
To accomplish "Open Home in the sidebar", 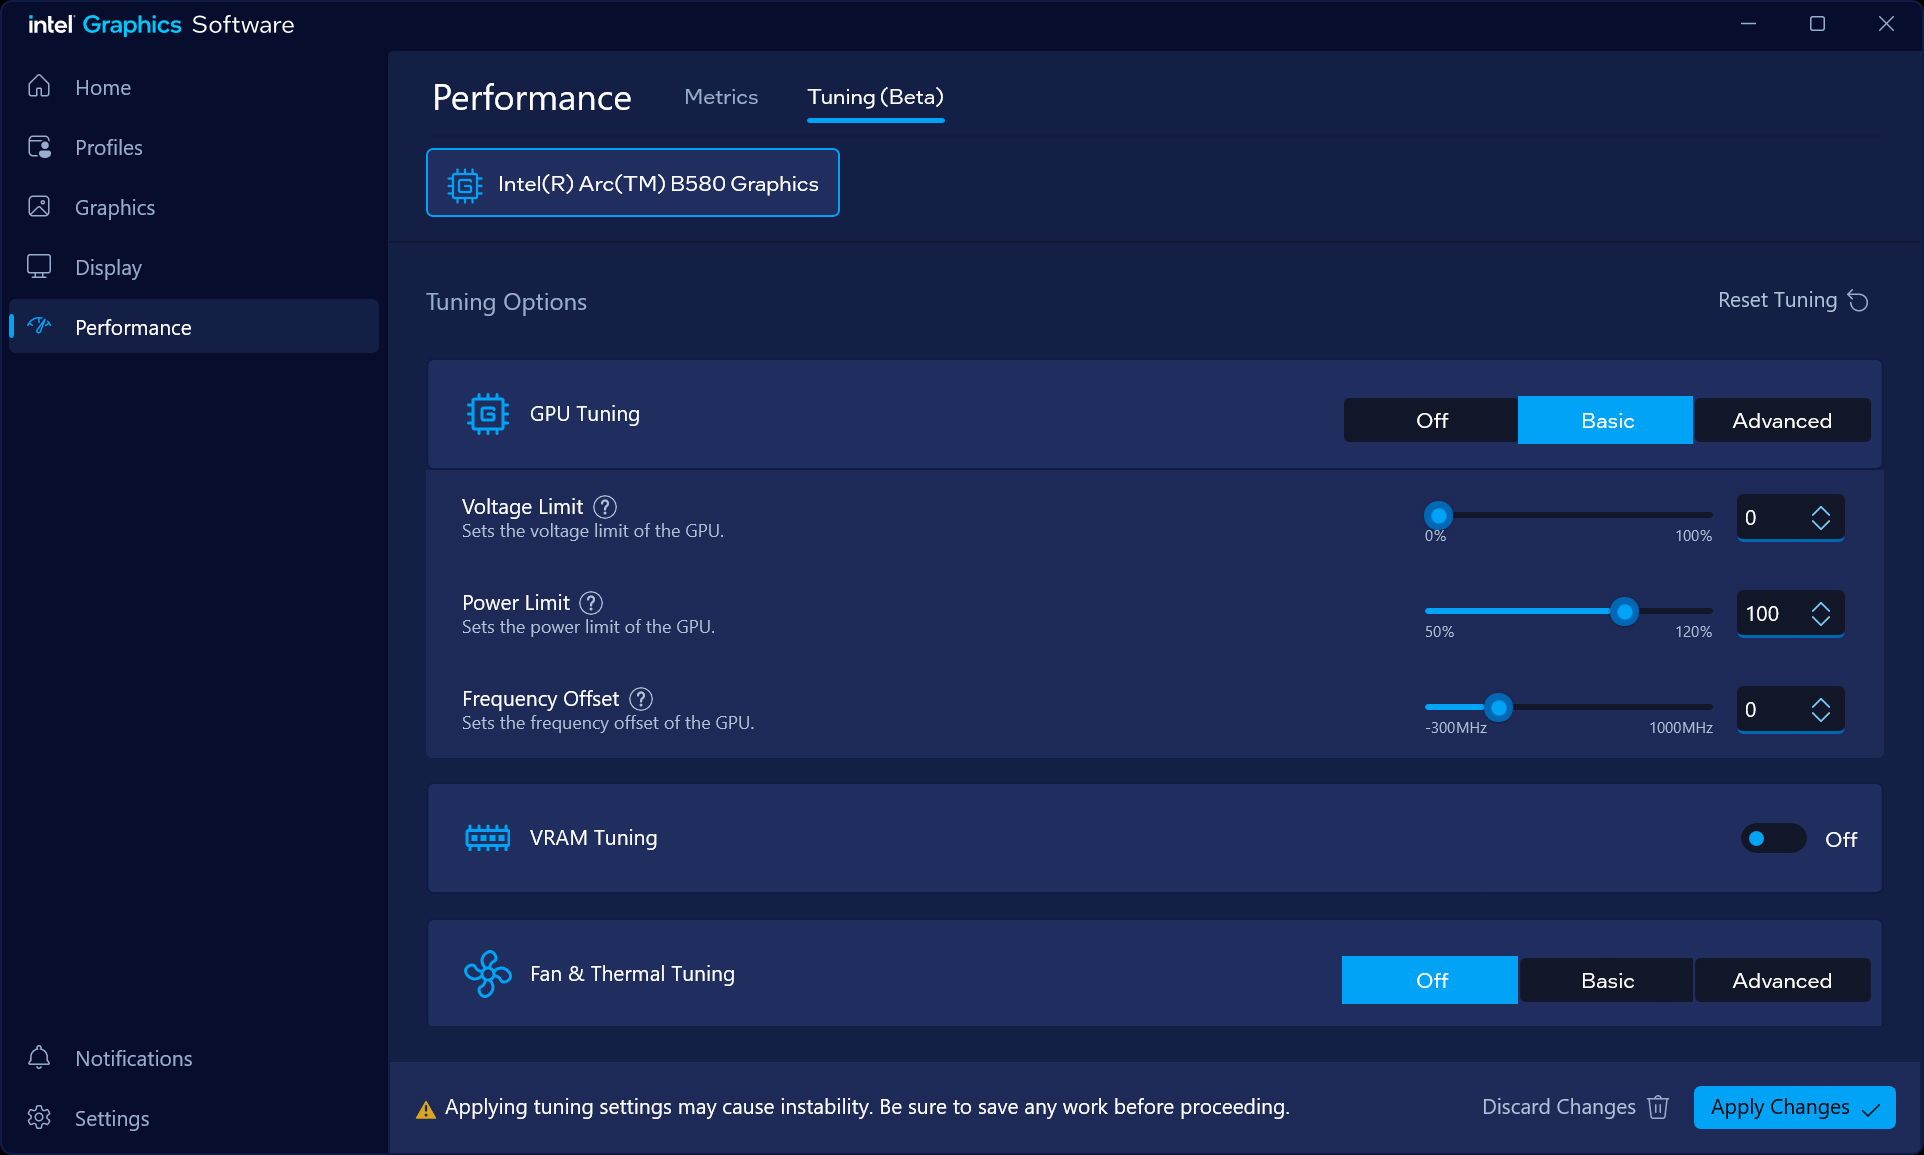I will pyautogui.click(x=194, y=87).
